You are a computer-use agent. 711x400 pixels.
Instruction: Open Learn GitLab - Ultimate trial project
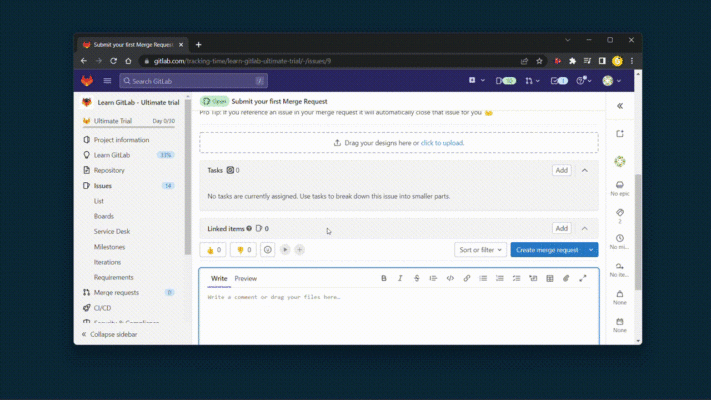[x=131, y=102]
